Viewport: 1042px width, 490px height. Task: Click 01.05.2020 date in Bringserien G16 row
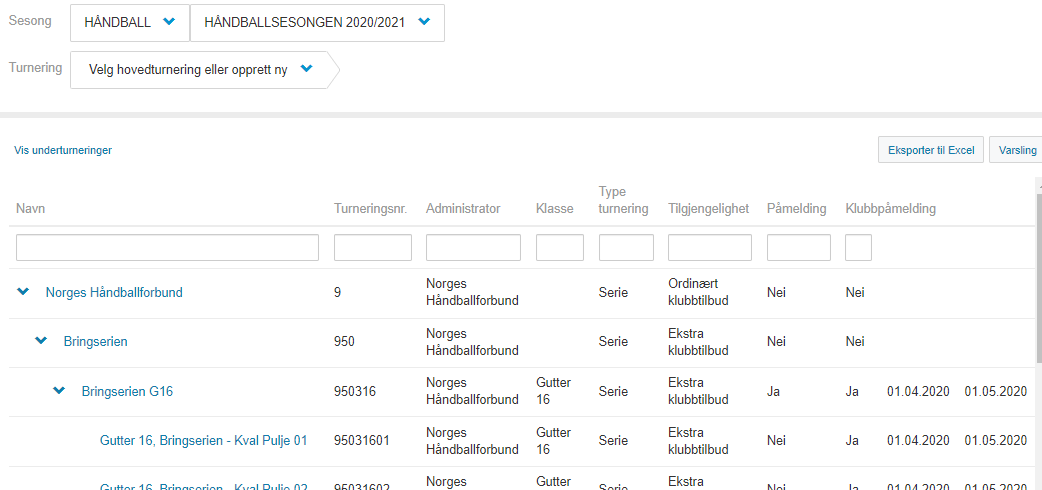[x=995, y=391]
